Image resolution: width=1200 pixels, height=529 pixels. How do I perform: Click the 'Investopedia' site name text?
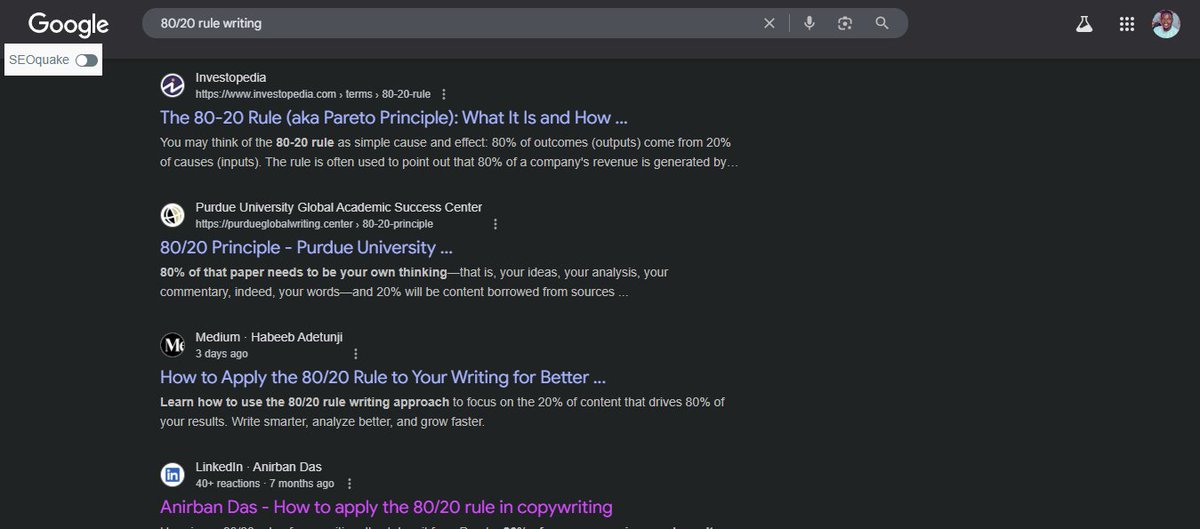point(231,77)
